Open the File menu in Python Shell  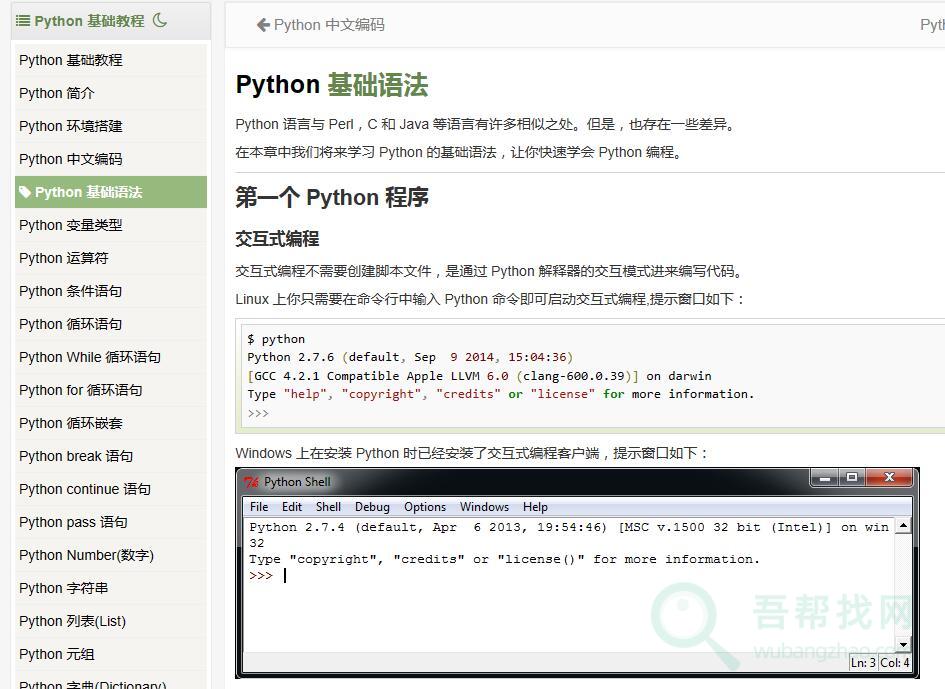(259, 507)
